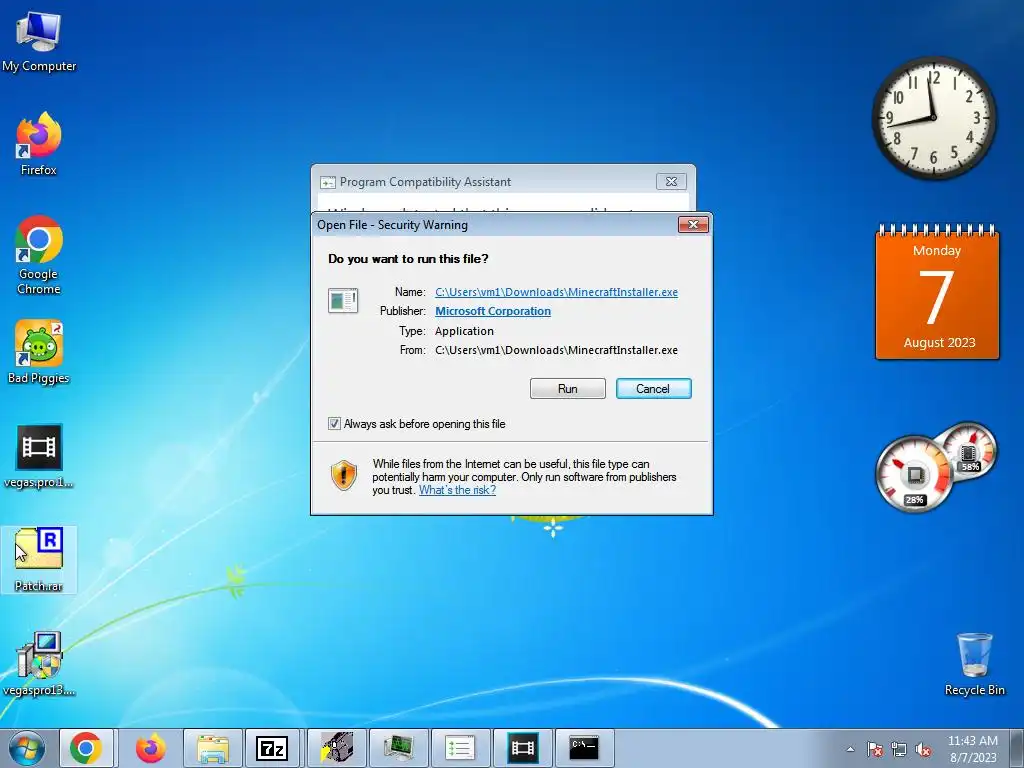Open the What's the risk? link
1024x768 pixels.
tap(457, 490)
